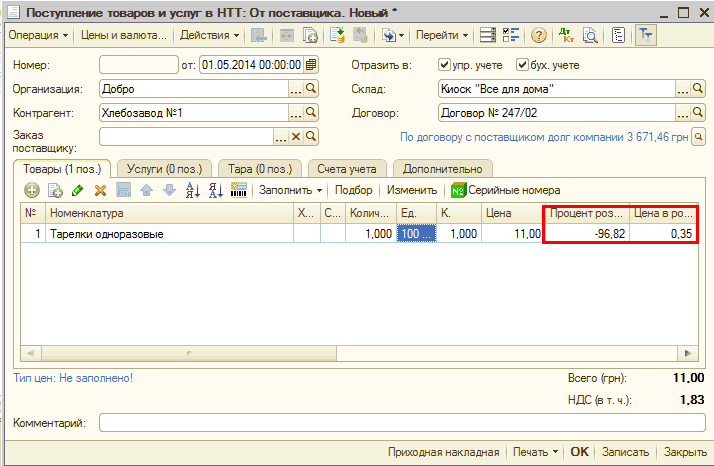Viewport: 714px width, 466px height.
Task: Click the Тип цен: Не заполнено! link
Action: tap(73, 378)
